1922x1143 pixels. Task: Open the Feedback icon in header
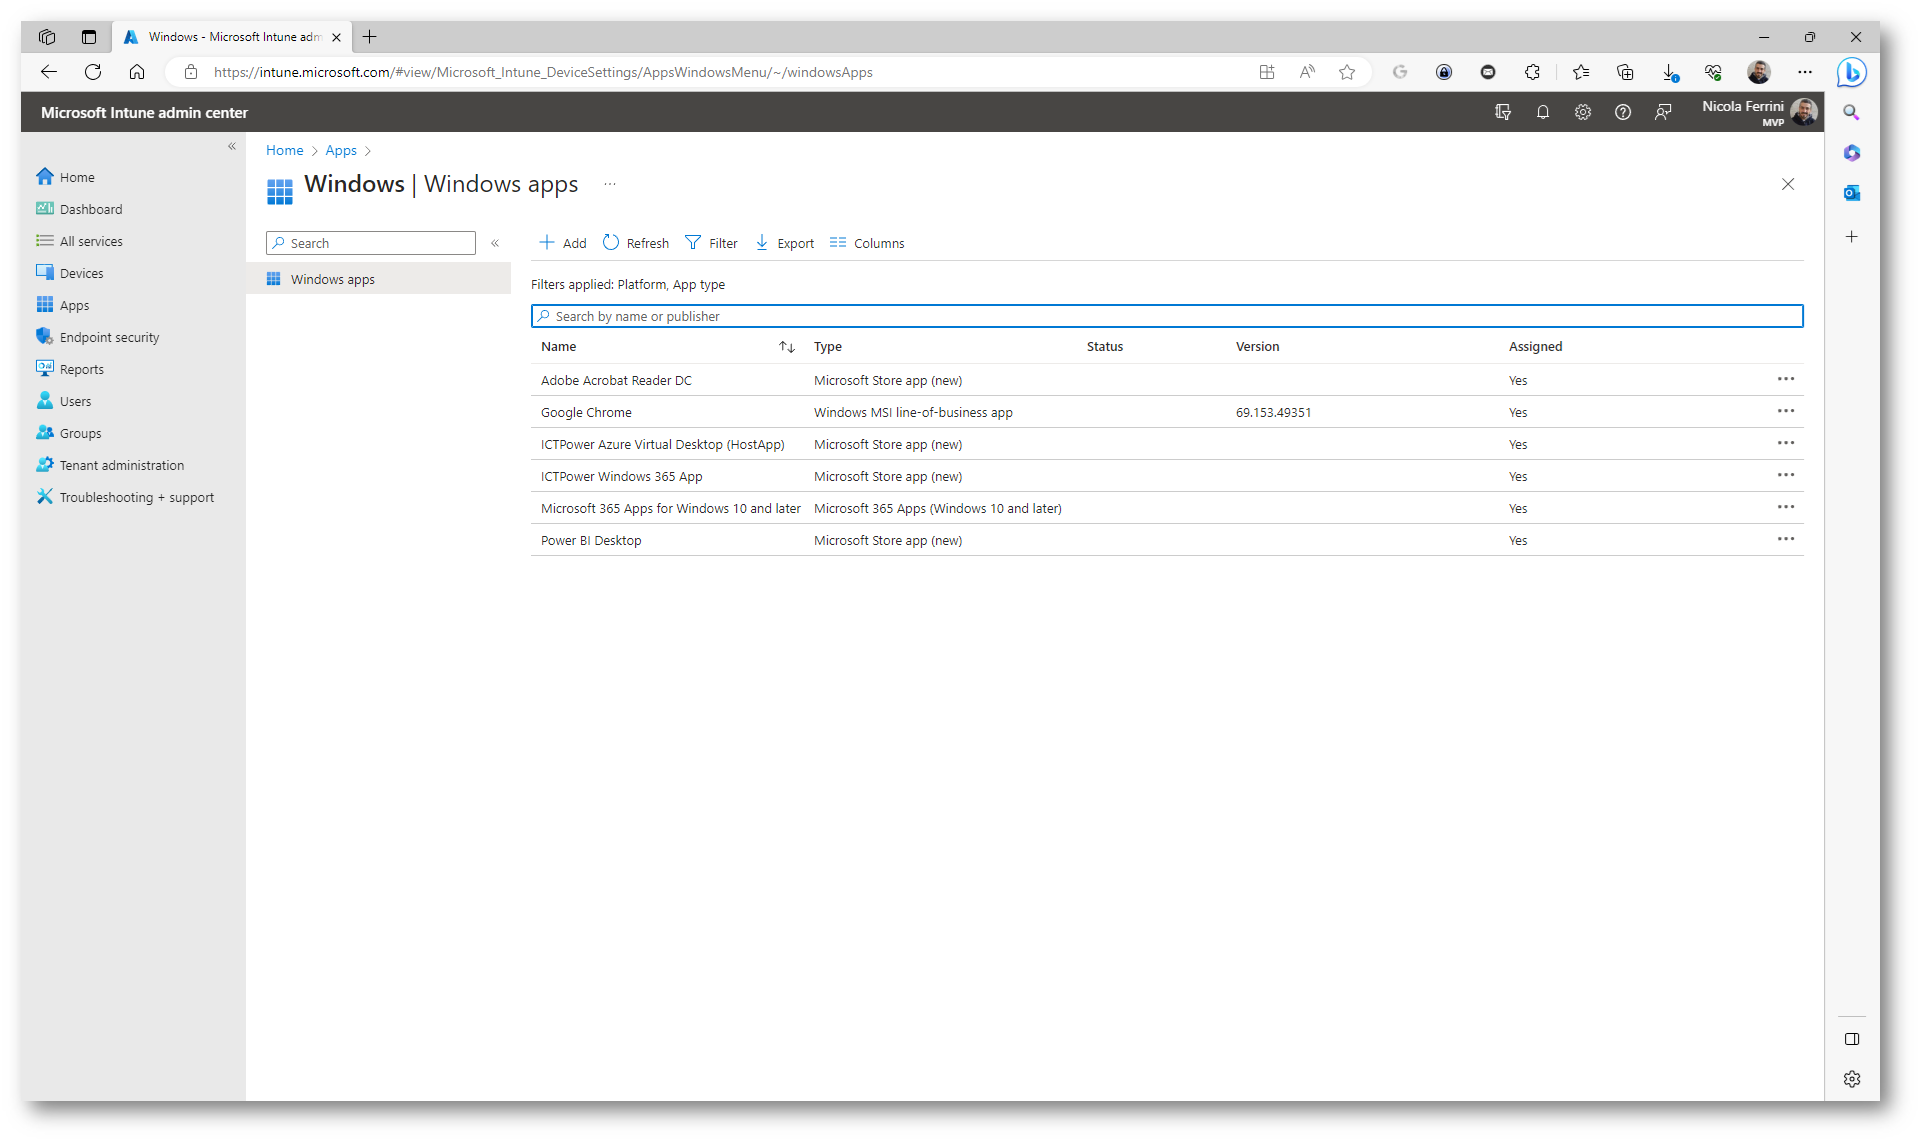[1663, 112]
